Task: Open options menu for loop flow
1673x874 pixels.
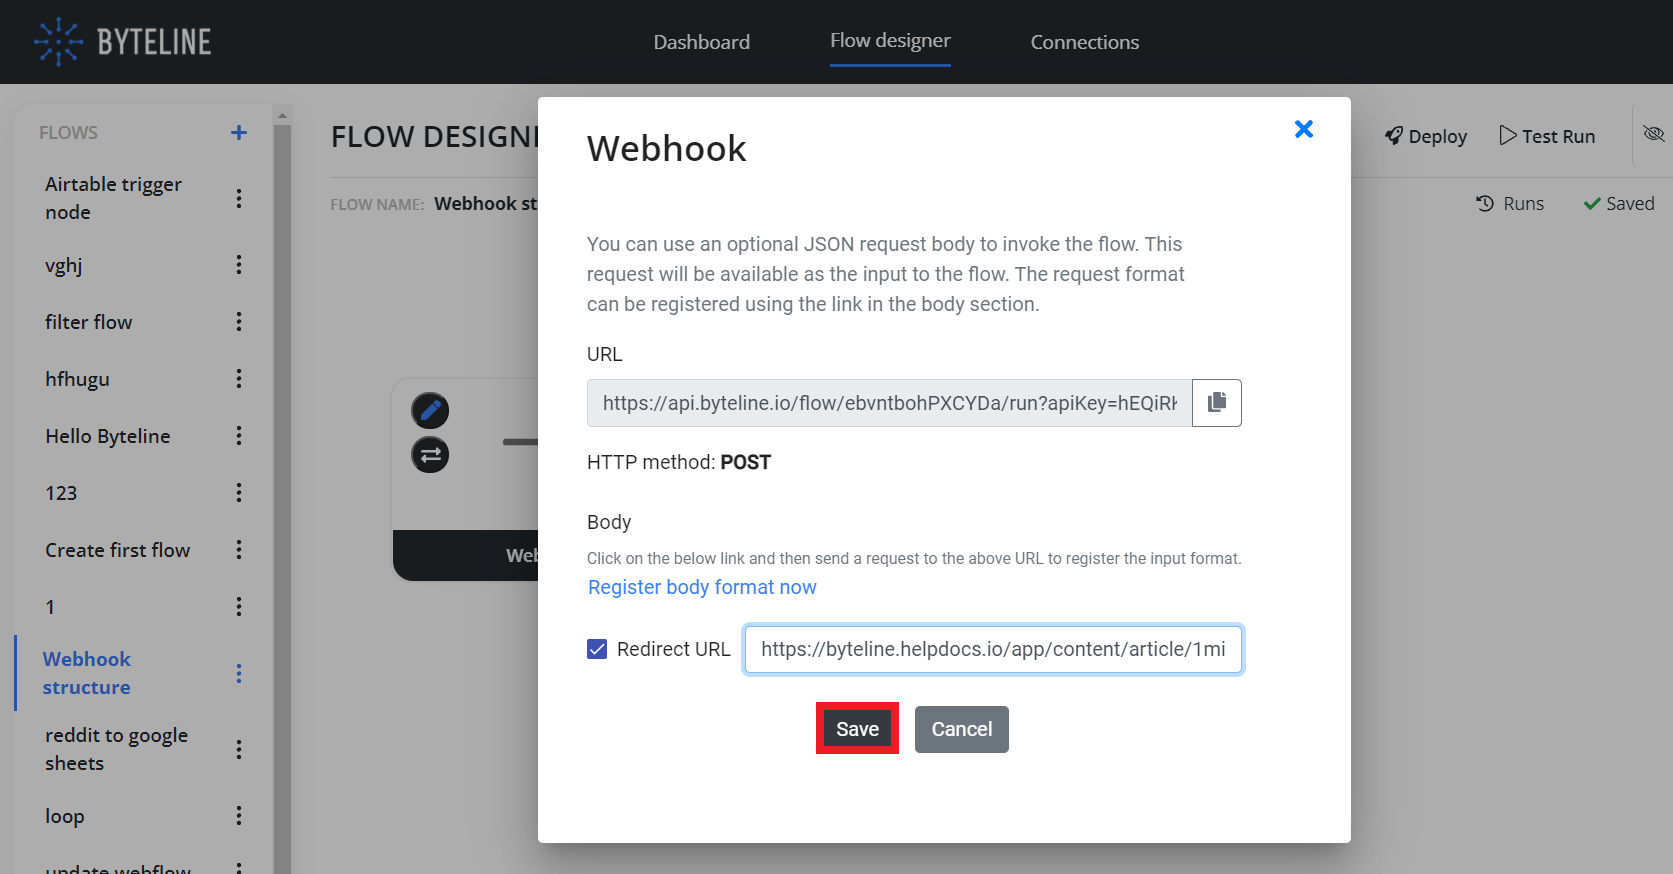Action: 239,816
